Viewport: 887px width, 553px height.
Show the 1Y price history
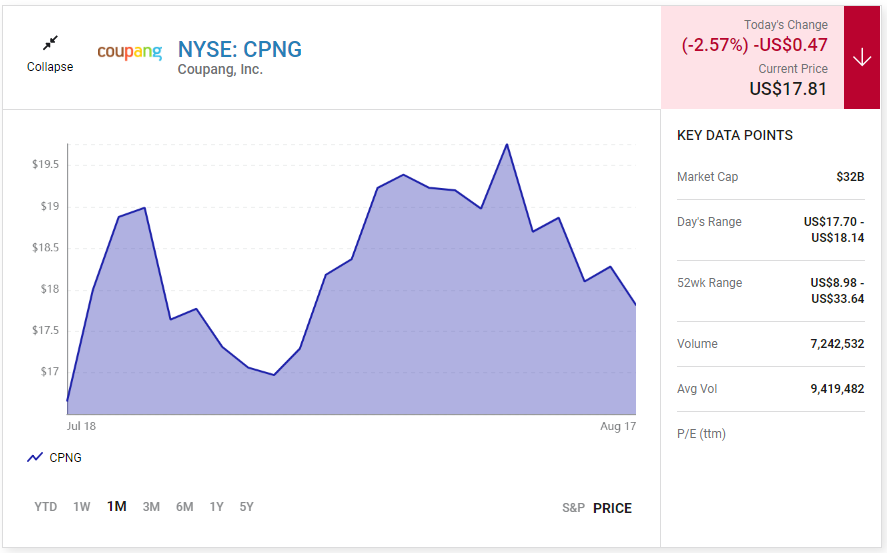coord(217,507)
